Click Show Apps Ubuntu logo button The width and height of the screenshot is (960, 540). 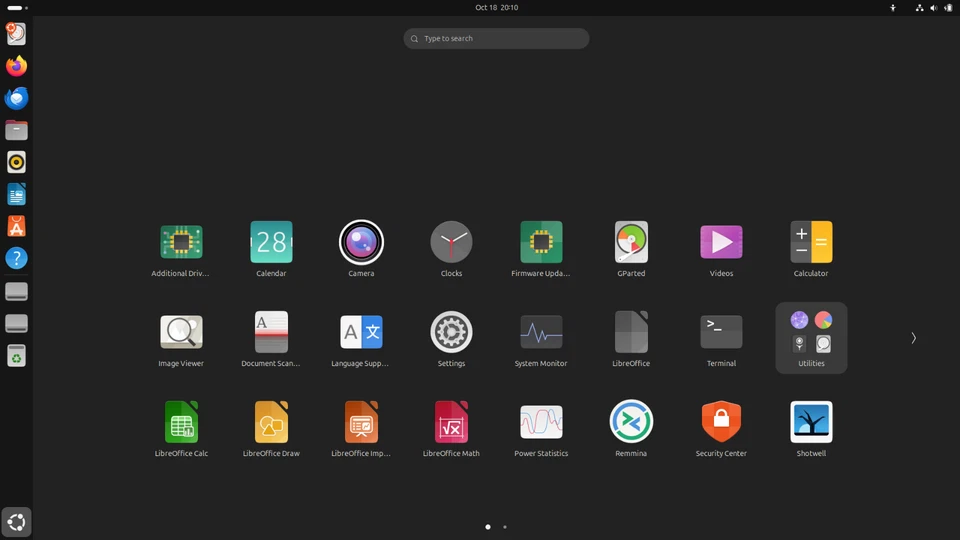(x=17, y=522)
